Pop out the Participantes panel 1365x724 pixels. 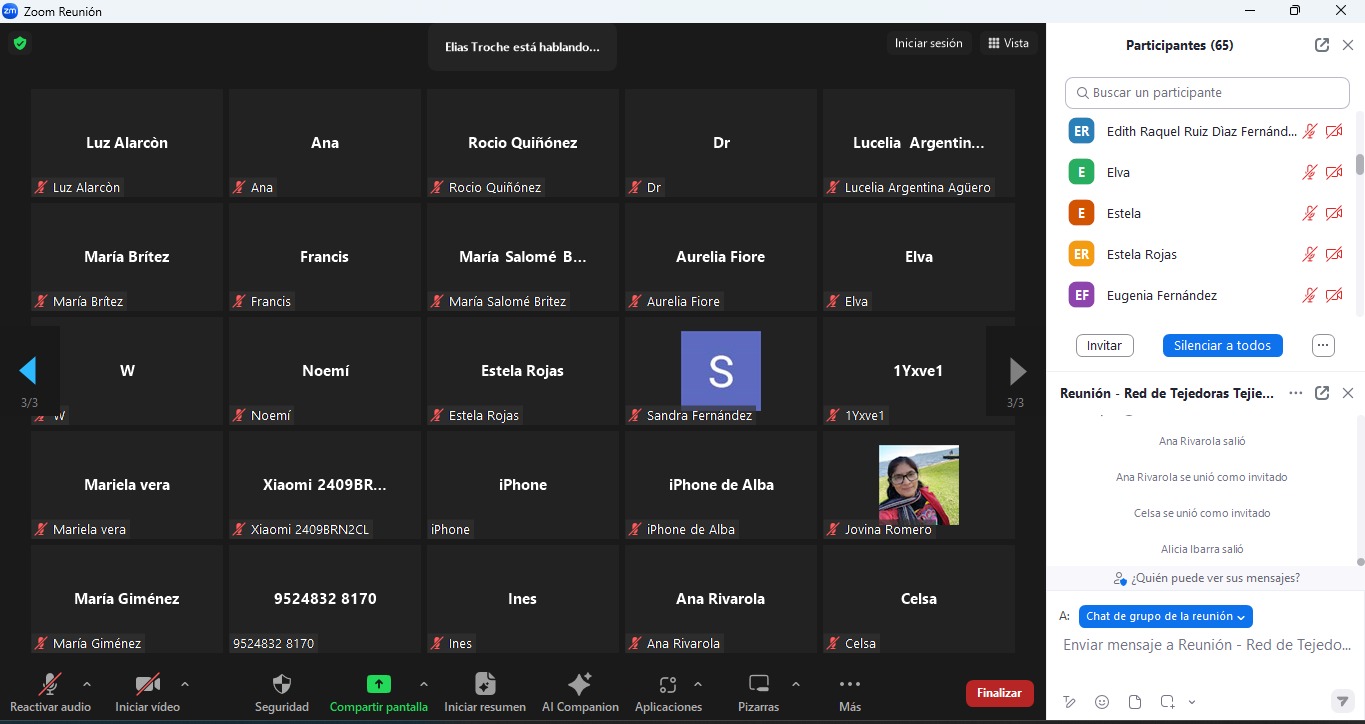[1322, 45]
